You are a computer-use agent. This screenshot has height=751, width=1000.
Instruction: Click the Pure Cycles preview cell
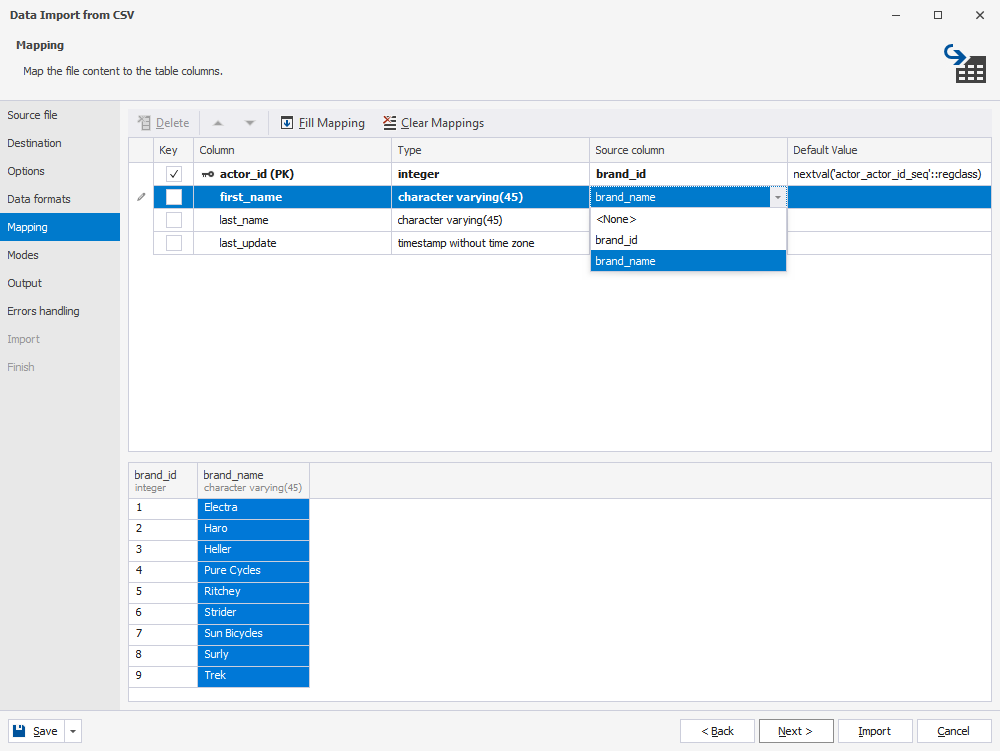[253, 571]
